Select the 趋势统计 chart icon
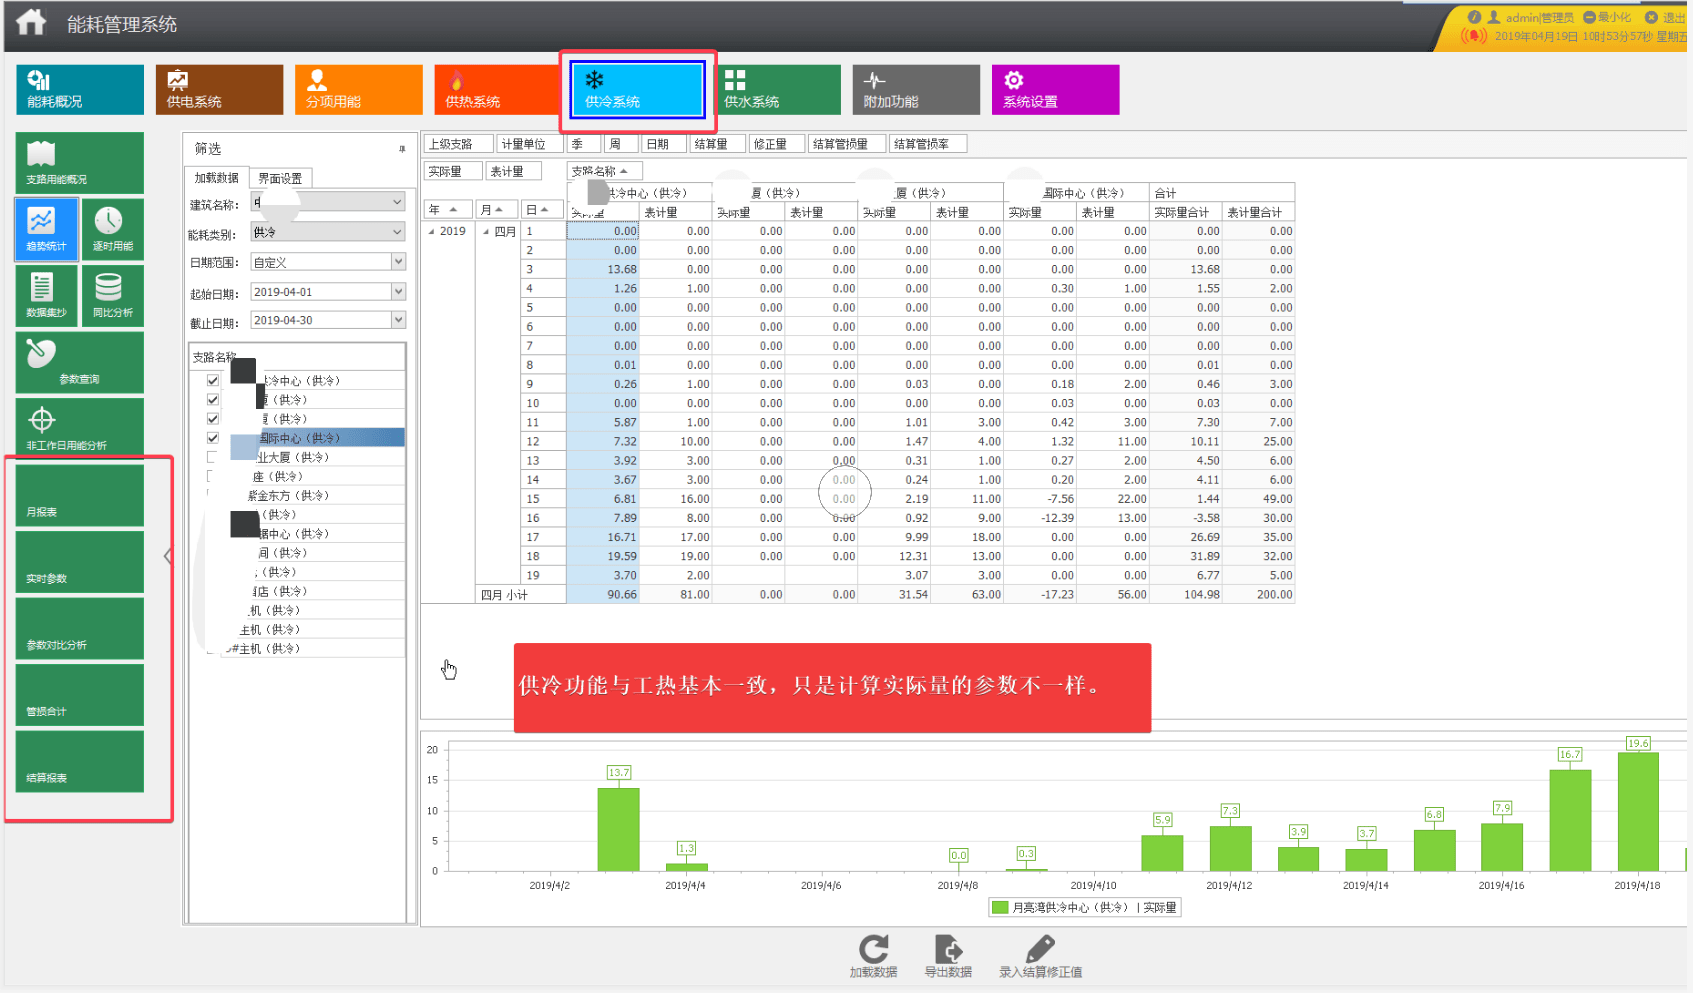This screenshot has height=993, width=1693. (x=46, y=229)
